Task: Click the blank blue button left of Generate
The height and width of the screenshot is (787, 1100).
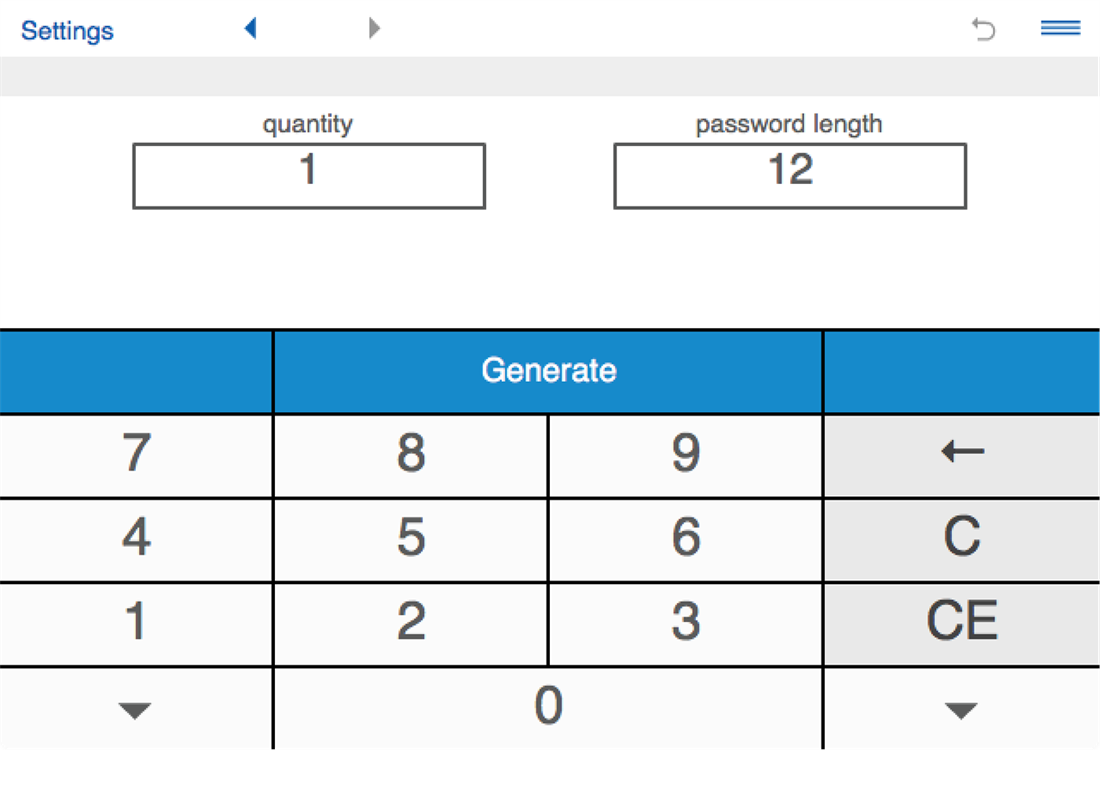Action: tap(136, 372)
